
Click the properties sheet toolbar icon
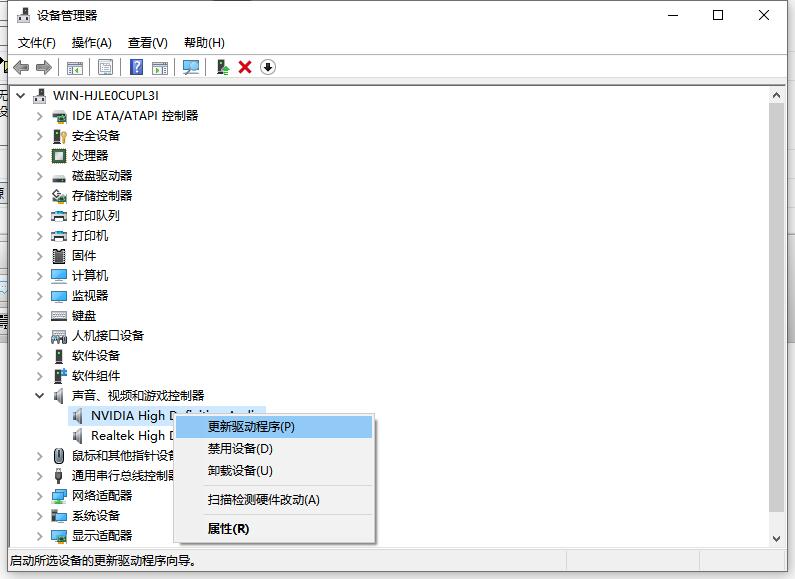coord(105,67)
